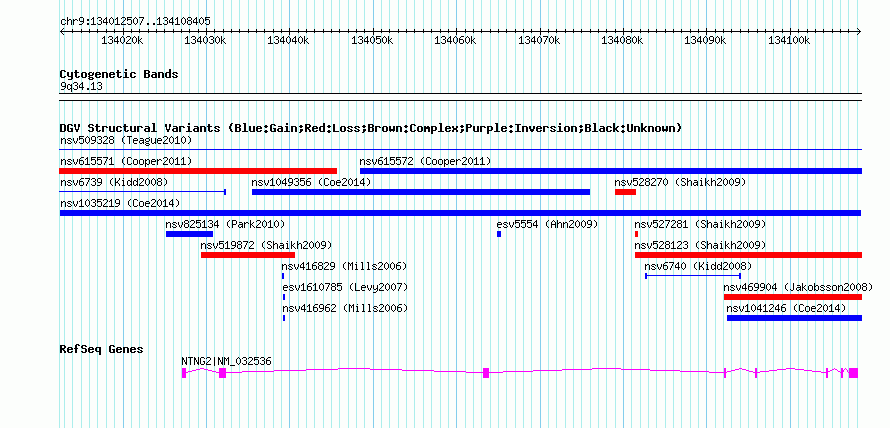The image size is (890, 428).
Task: Click the 134040k ruler tick label
Action: (x=288, y=40)
